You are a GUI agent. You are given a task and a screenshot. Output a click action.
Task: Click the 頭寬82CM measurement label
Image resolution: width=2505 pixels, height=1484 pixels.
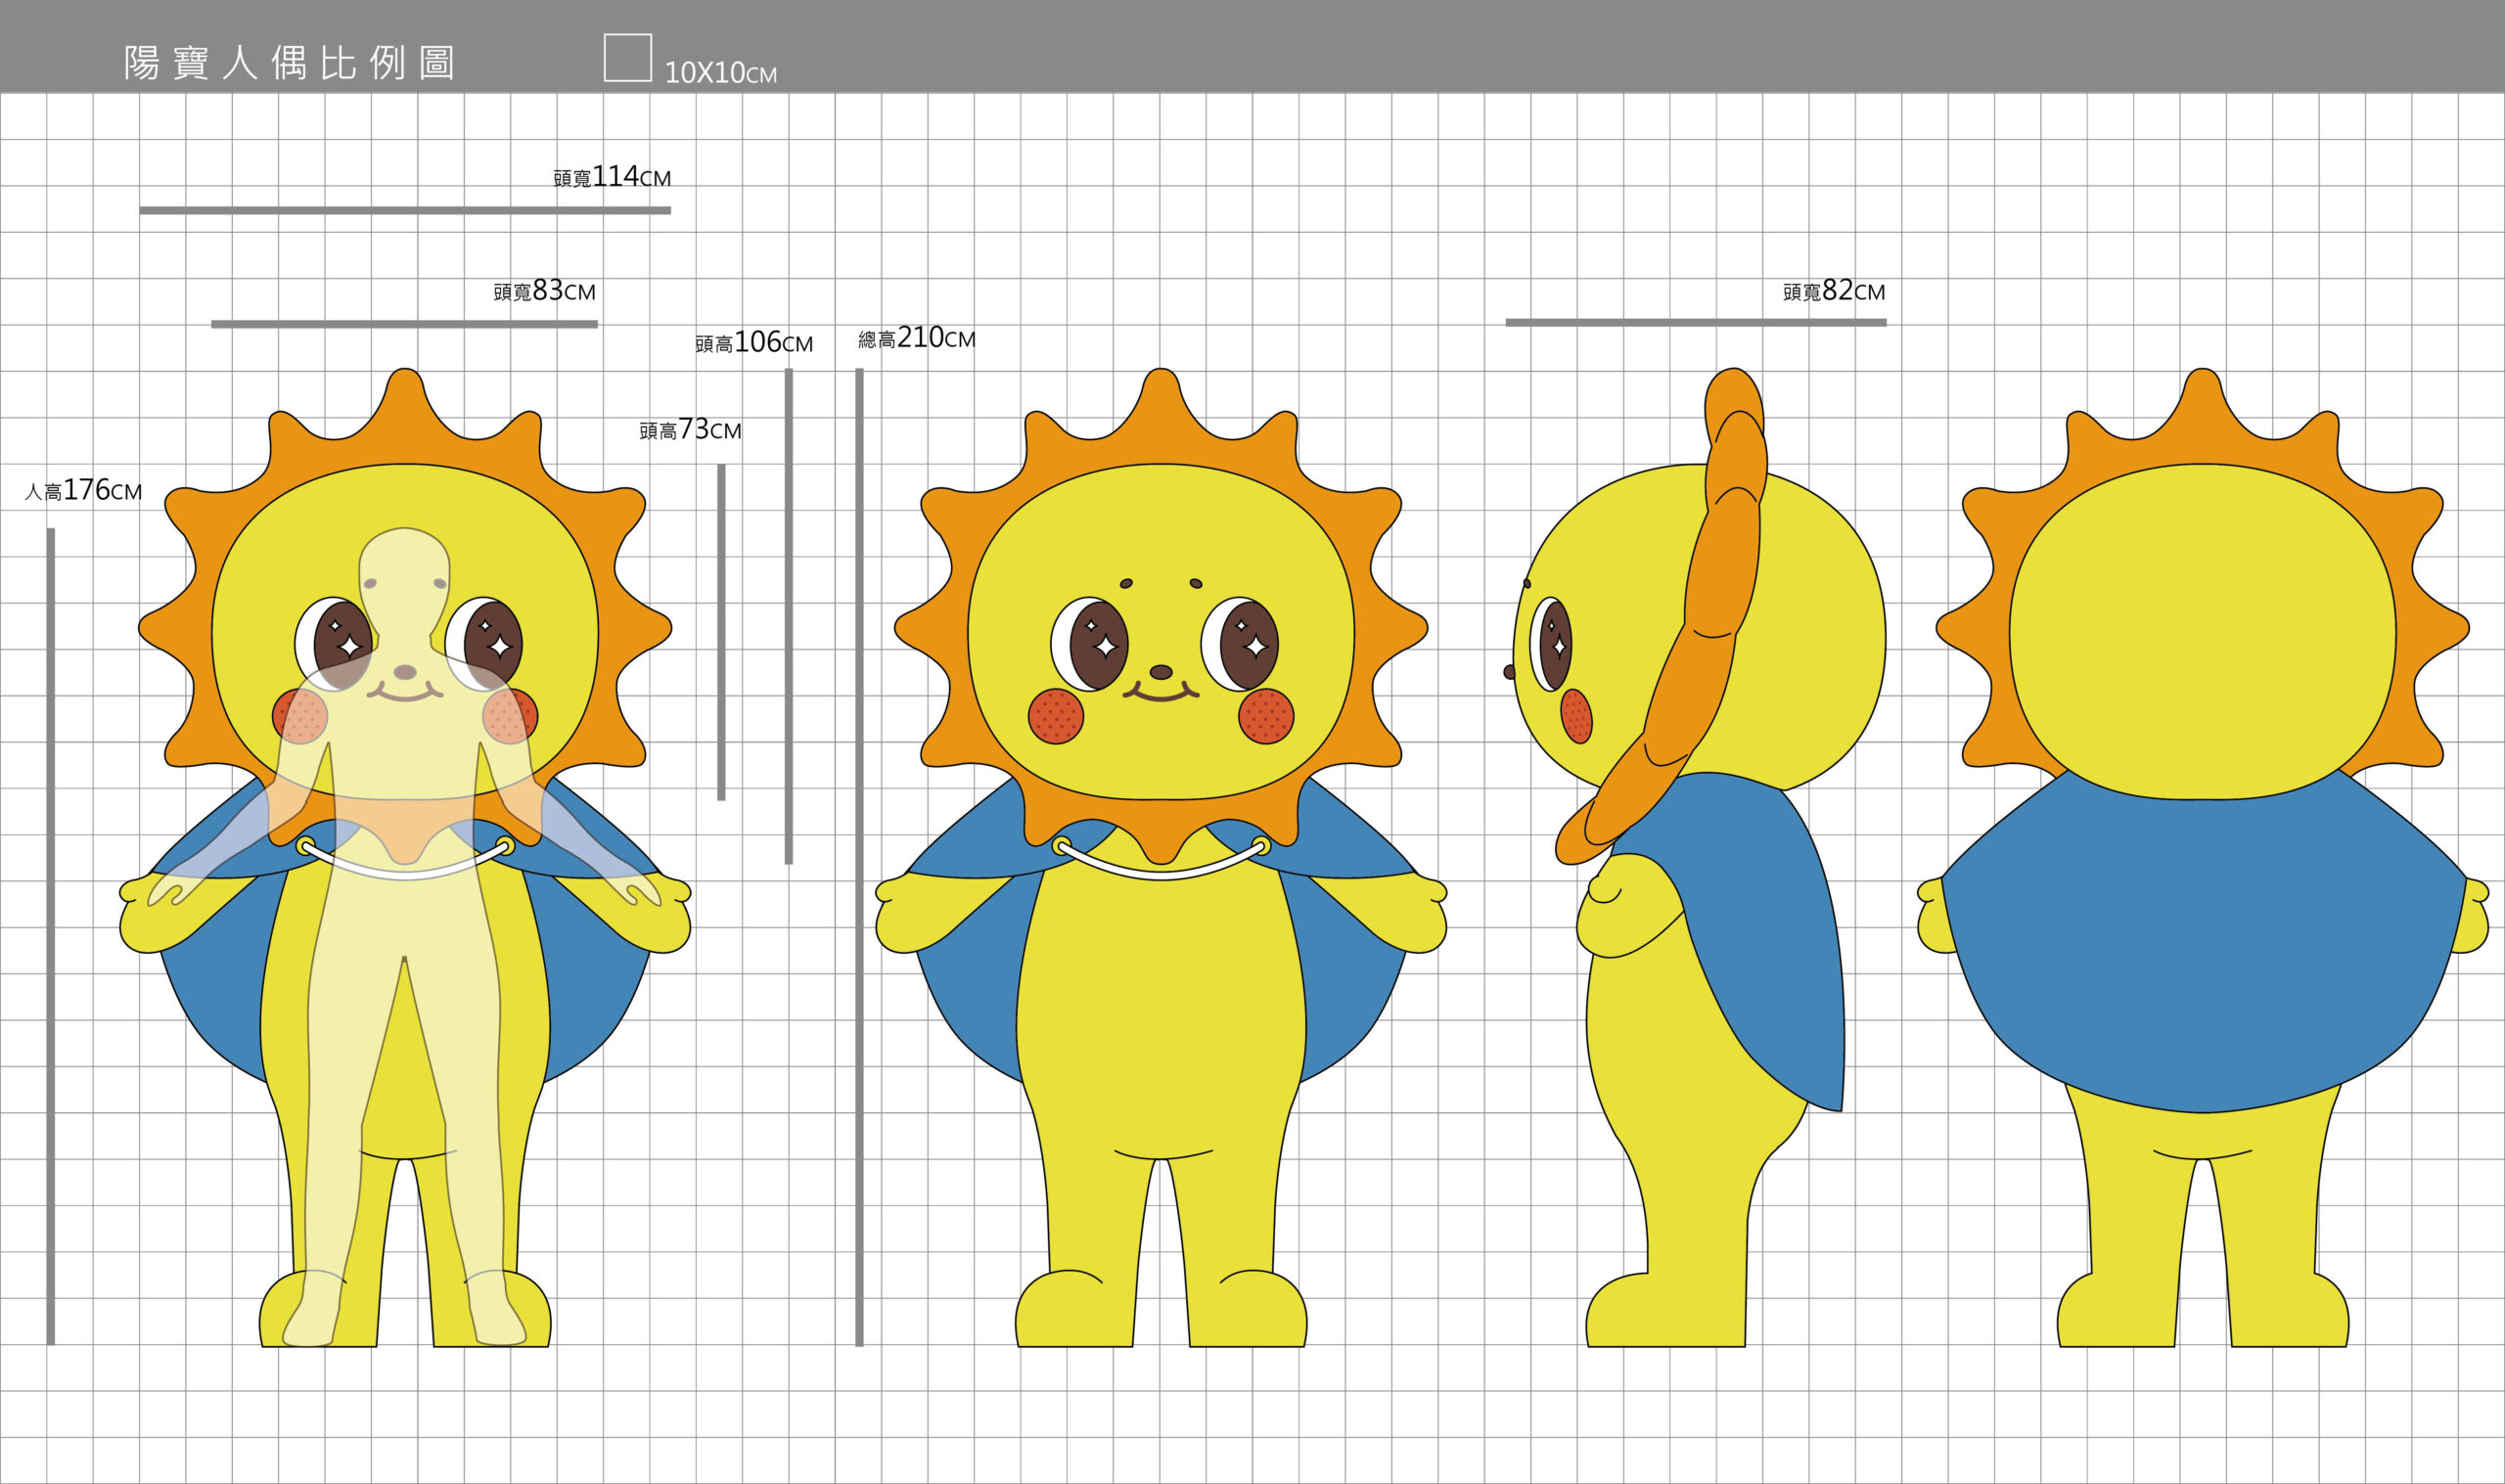[1833, 291]
